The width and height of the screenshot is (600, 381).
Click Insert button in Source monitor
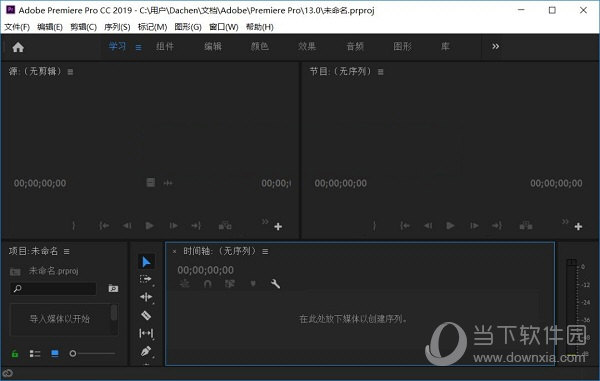(225, 226)
